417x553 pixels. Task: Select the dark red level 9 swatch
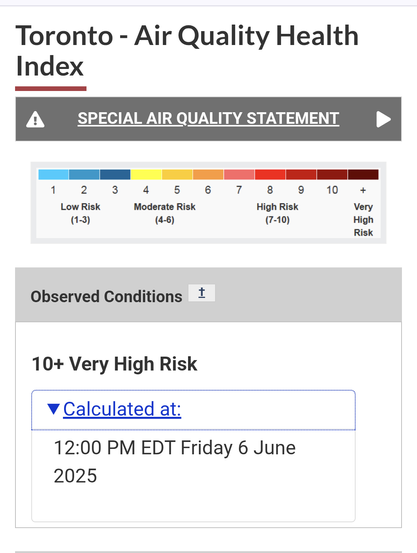(x=301, y=174)
